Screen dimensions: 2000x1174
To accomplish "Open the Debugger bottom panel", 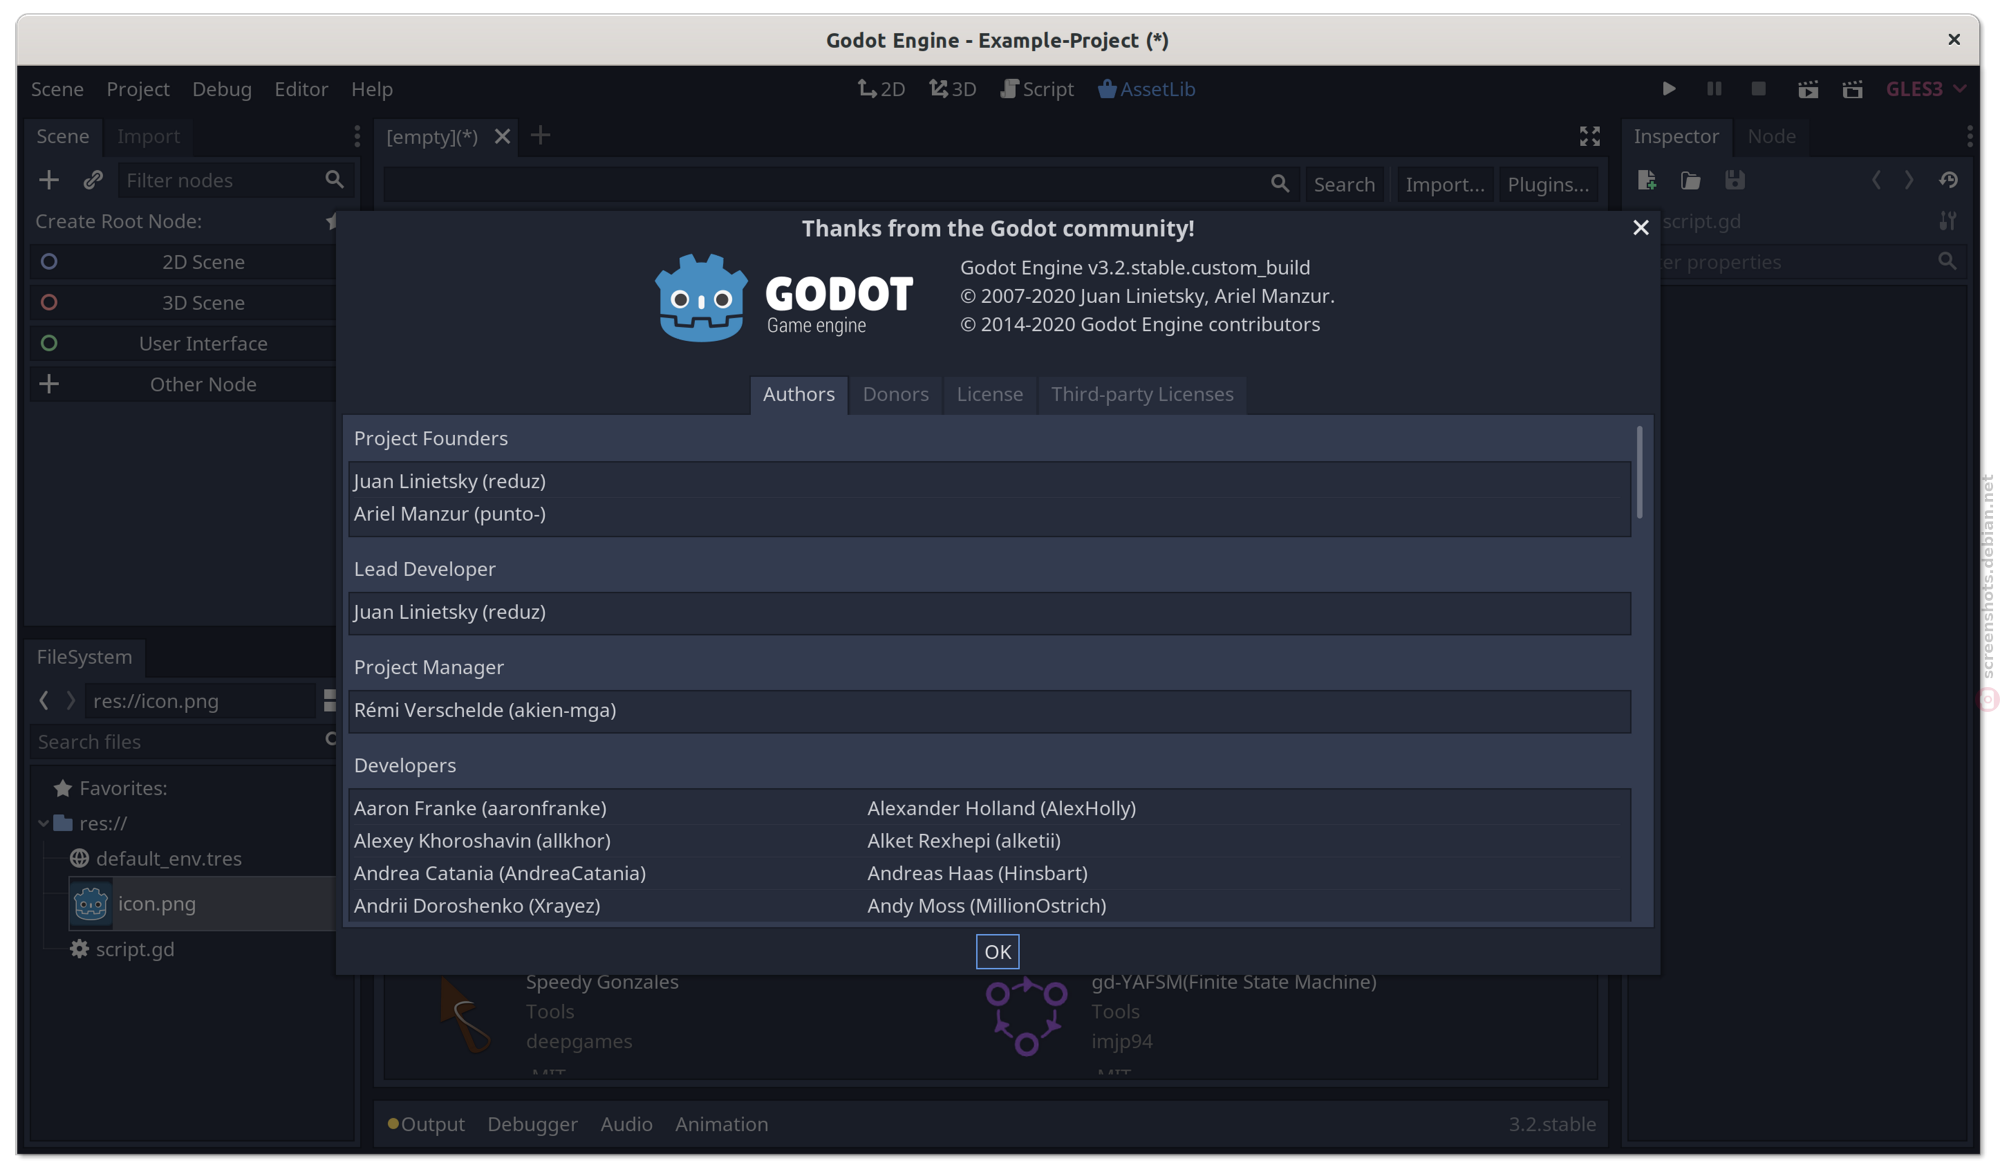I will point(532,1124).
